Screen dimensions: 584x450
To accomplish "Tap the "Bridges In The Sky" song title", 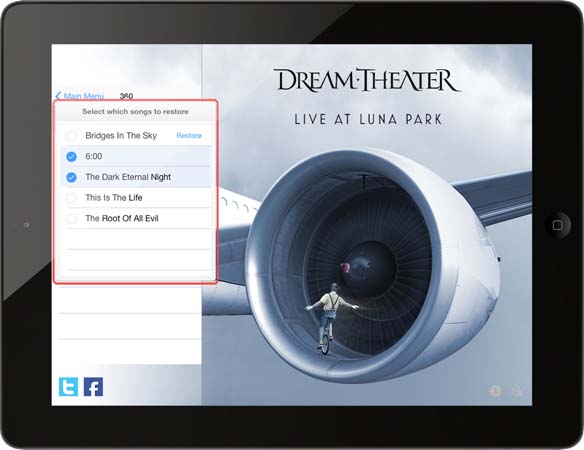I will (121, 136).
